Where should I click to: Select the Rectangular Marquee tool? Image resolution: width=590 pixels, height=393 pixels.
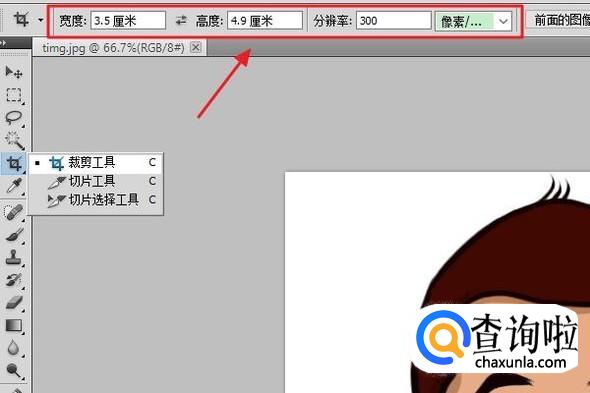[14, 95]
